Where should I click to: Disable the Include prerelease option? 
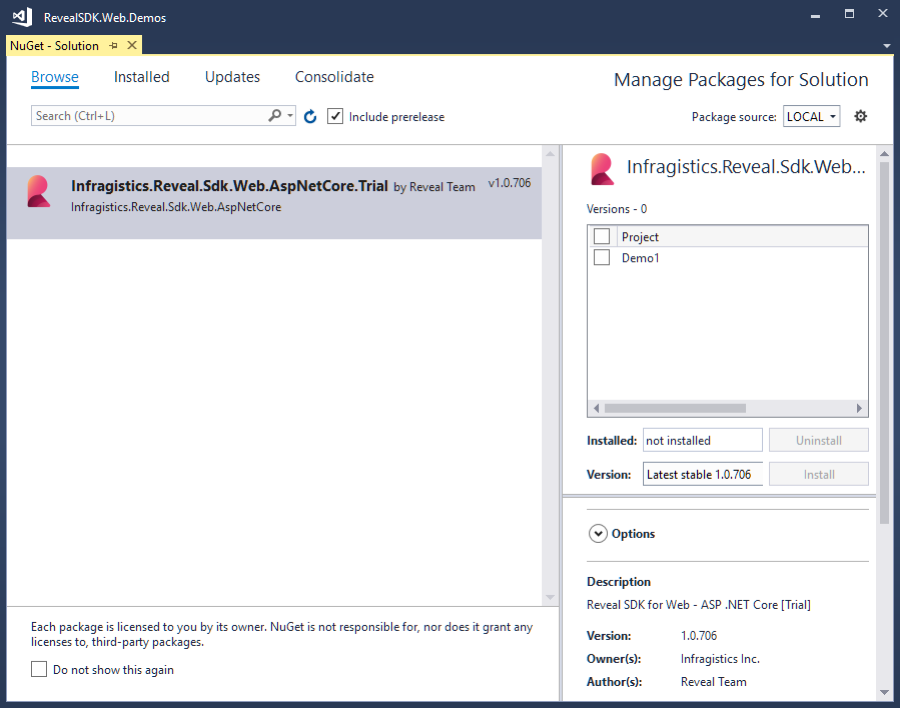click(335, 116)
